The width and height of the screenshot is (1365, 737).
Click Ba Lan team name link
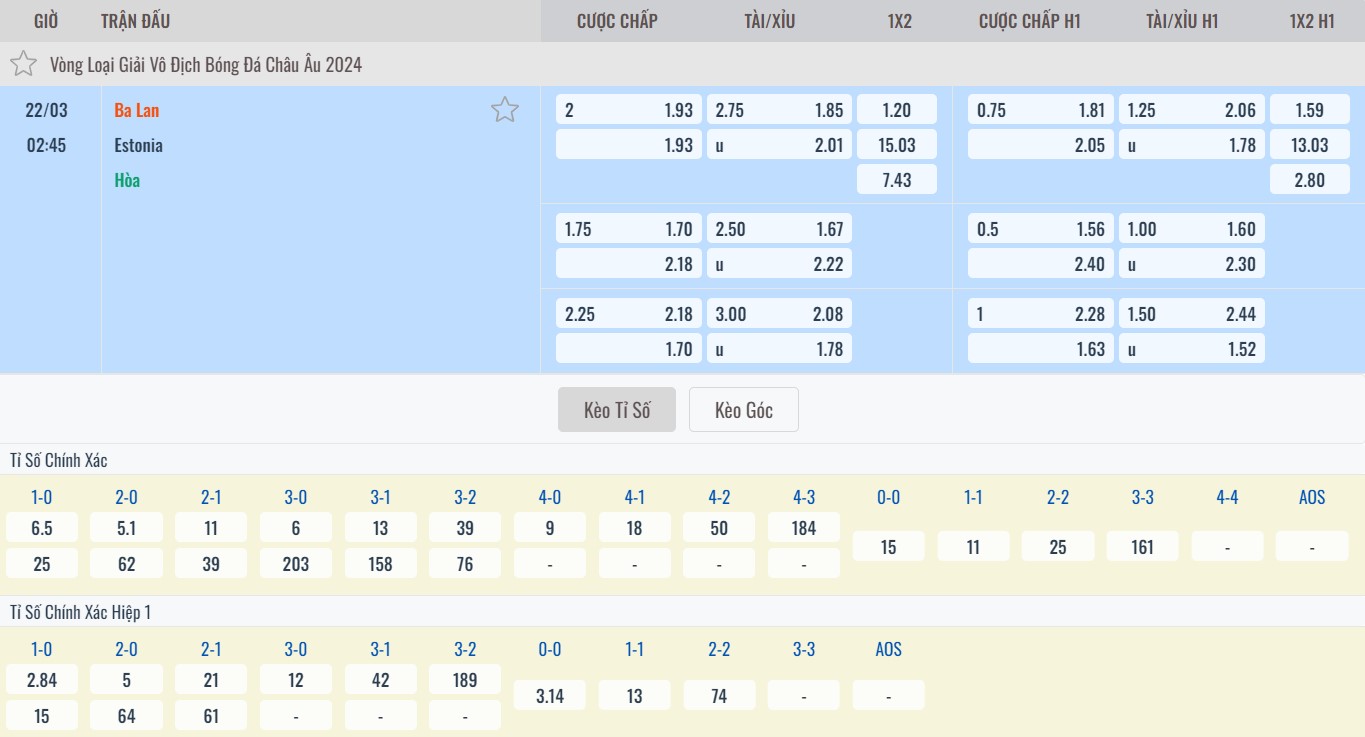point(137,110)
